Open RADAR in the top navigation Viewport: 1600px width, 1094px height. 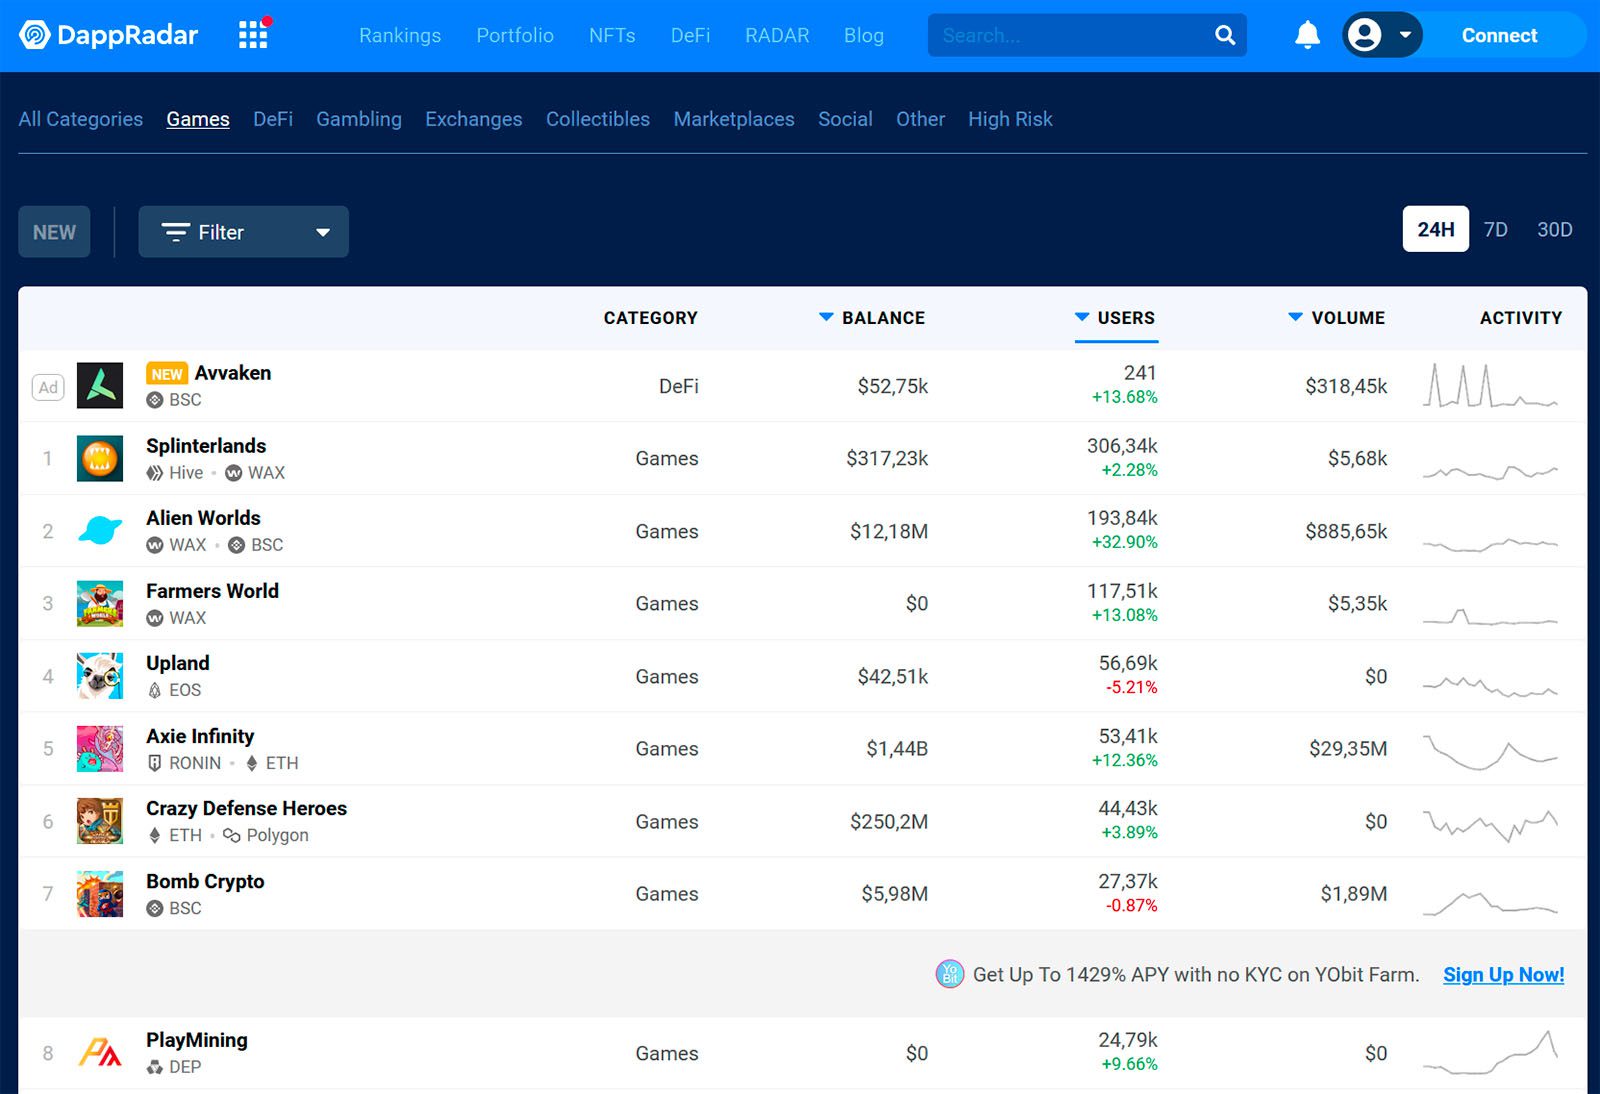777,35
